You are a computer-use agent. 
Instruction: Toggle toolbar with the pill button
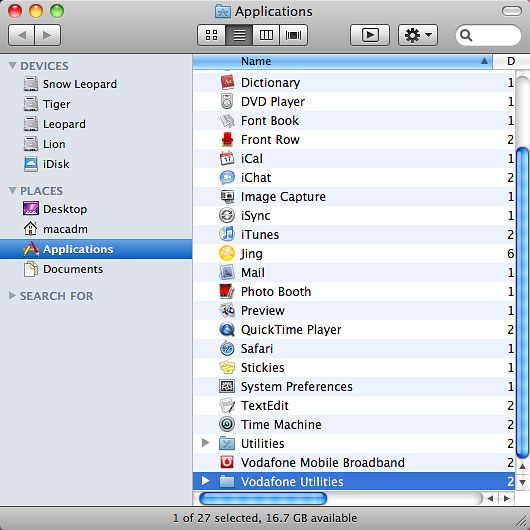pyautogui.click(x=512, y=11)
